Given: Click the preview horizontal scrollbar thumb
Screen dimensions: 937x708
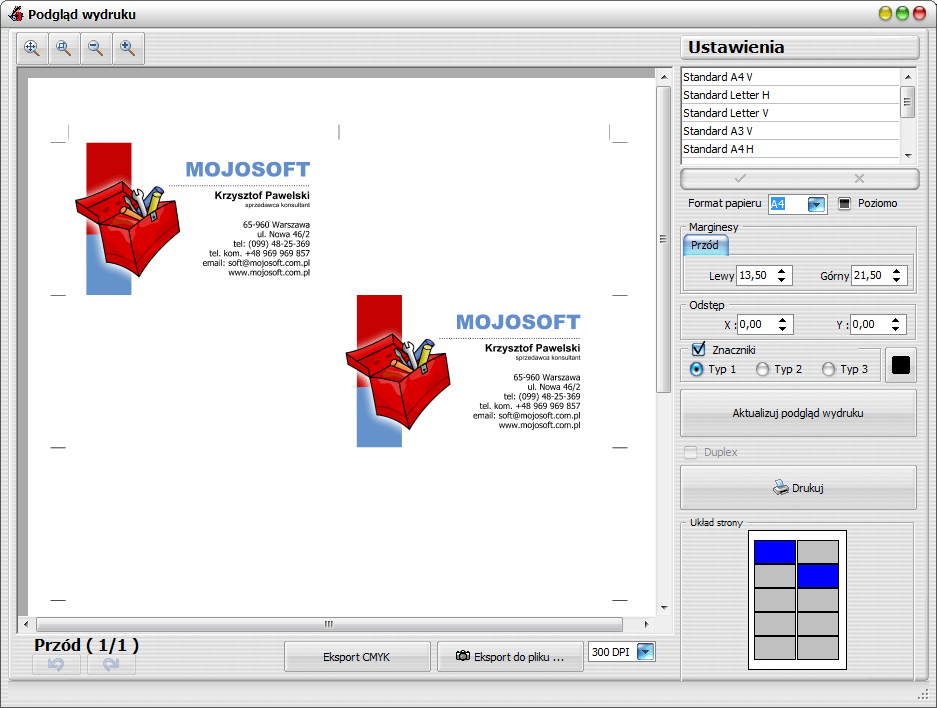Looking at the screenshot, I should (329, 624).
